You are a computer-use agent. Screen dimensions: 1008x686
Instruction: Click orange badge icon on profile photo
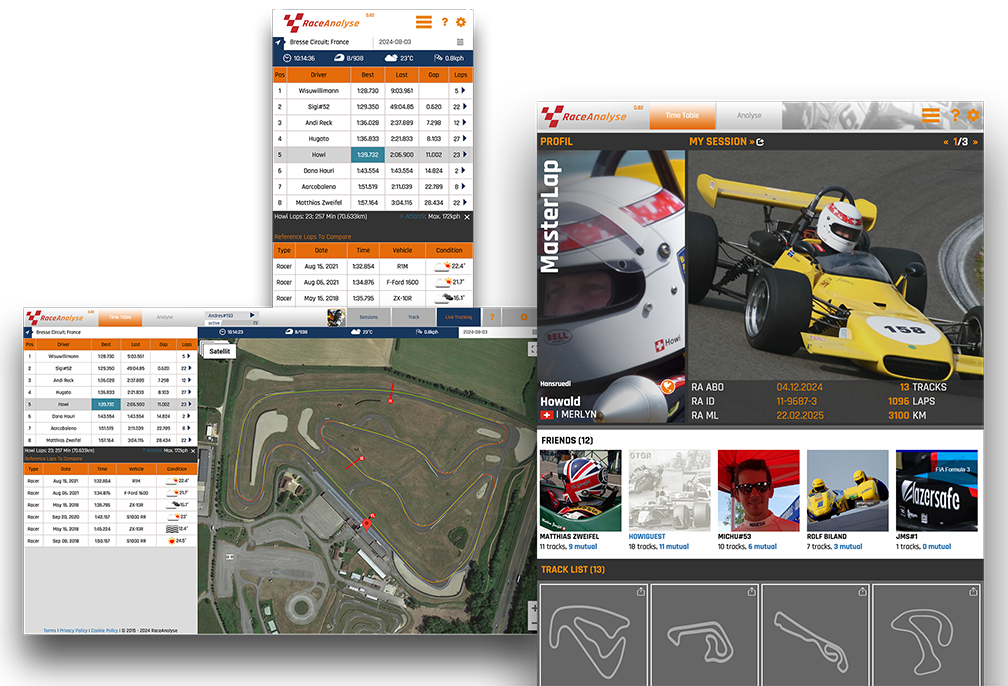(668, 386)
